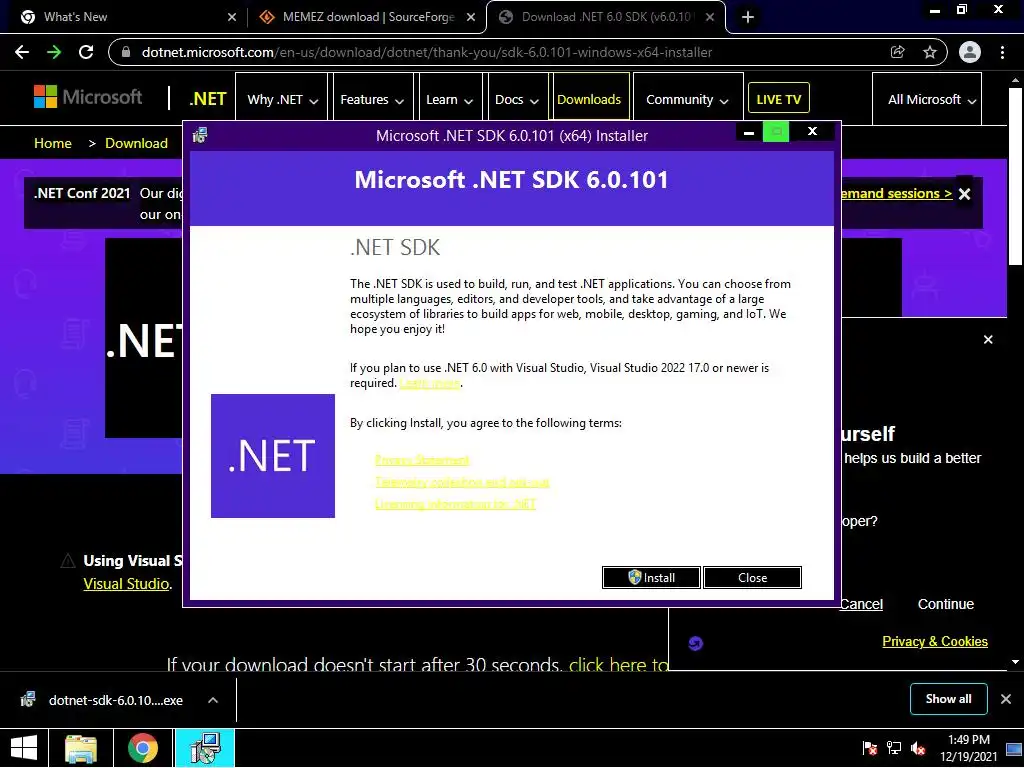This screenshot has height=768, width=1024.
Task: Click the Home breadcrumb link
Action: click(x=53, y=143)
